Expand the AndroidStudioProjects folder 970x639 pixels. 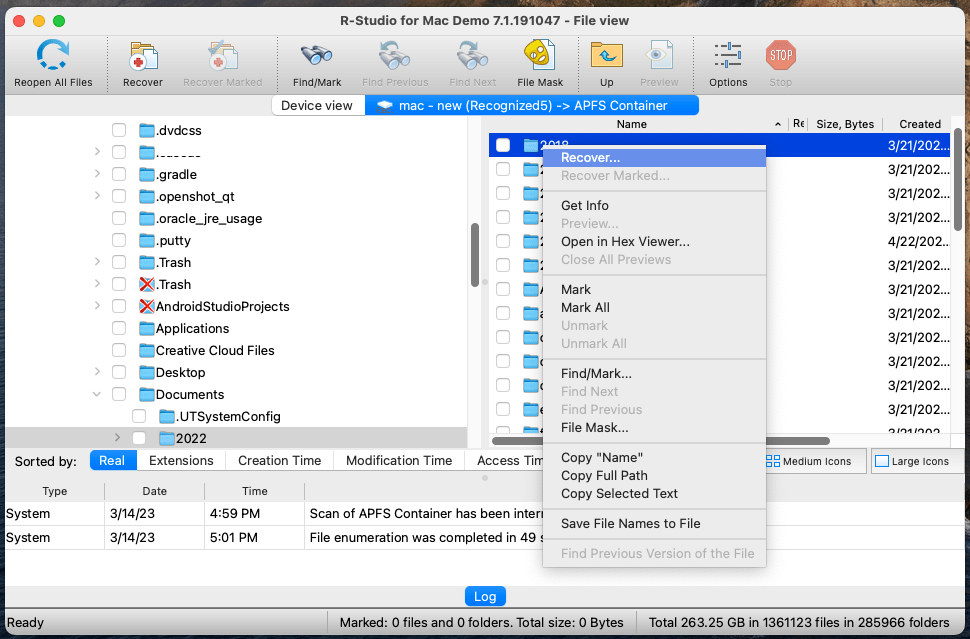point(97,306)
